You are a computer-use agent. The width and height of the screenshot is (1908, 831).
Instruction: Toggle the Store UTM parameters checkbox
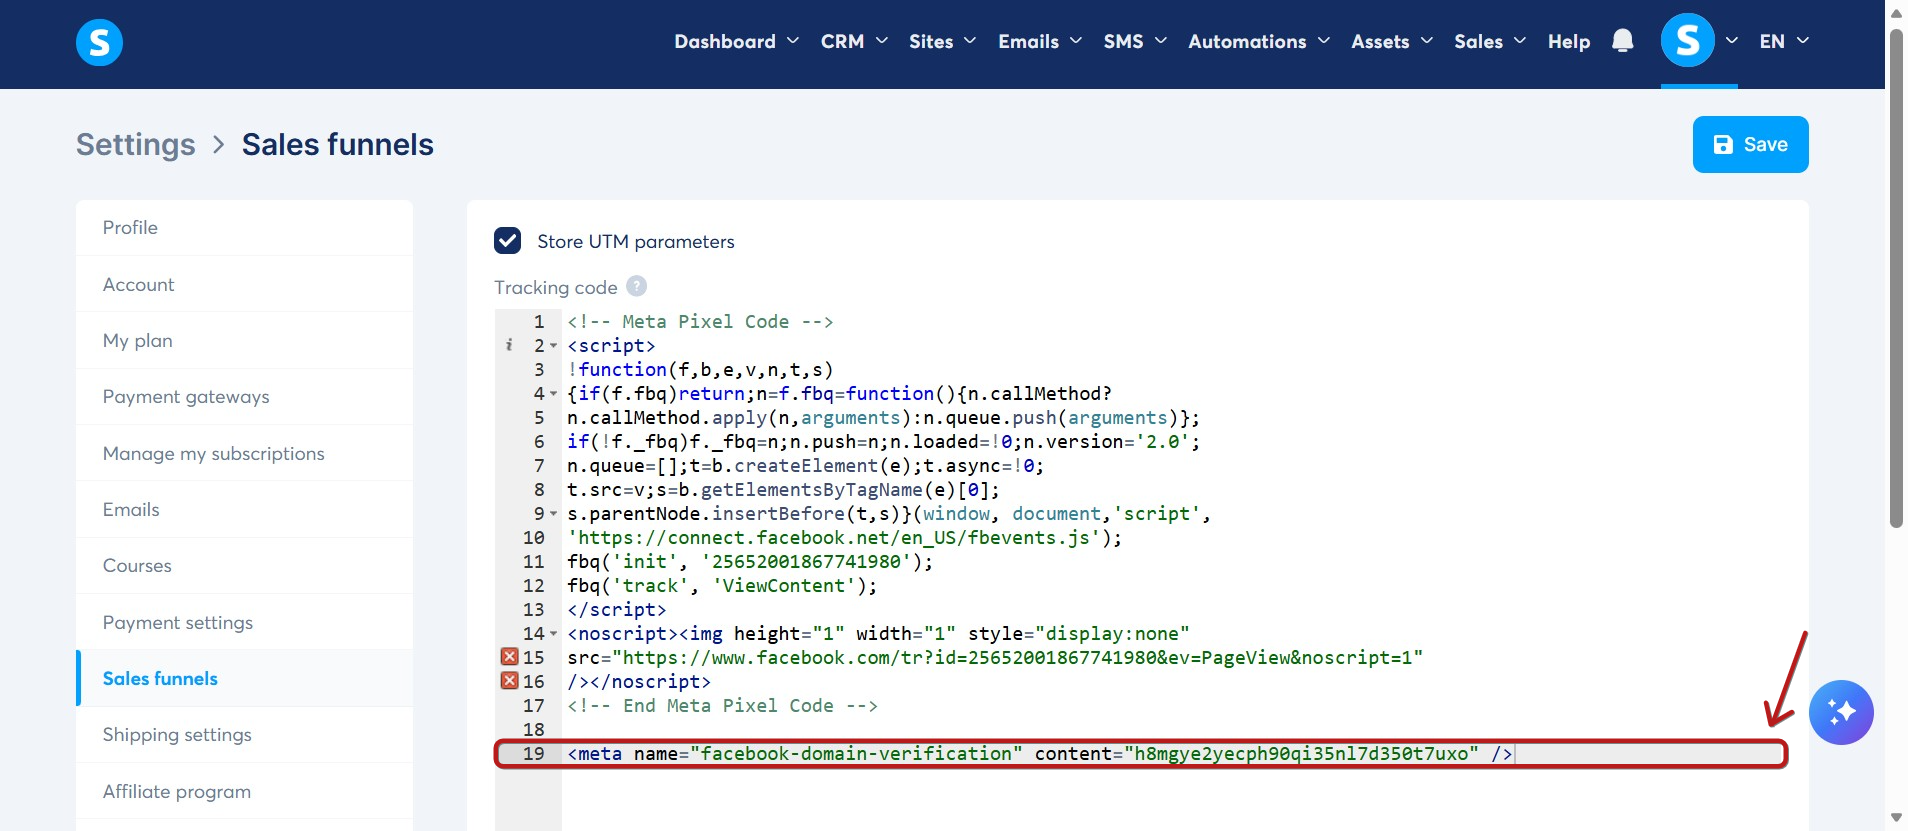click(507, 241)
